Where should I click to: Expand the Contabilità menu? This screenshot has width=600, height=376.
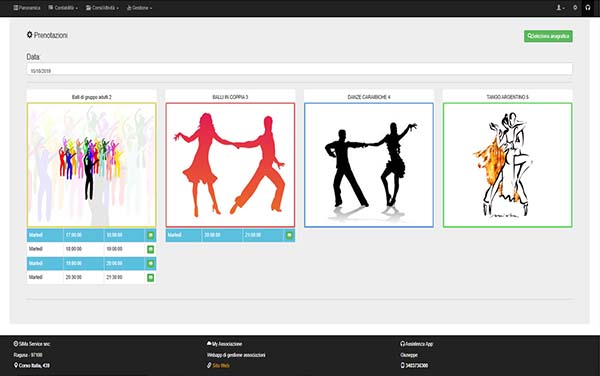(63, 8)
